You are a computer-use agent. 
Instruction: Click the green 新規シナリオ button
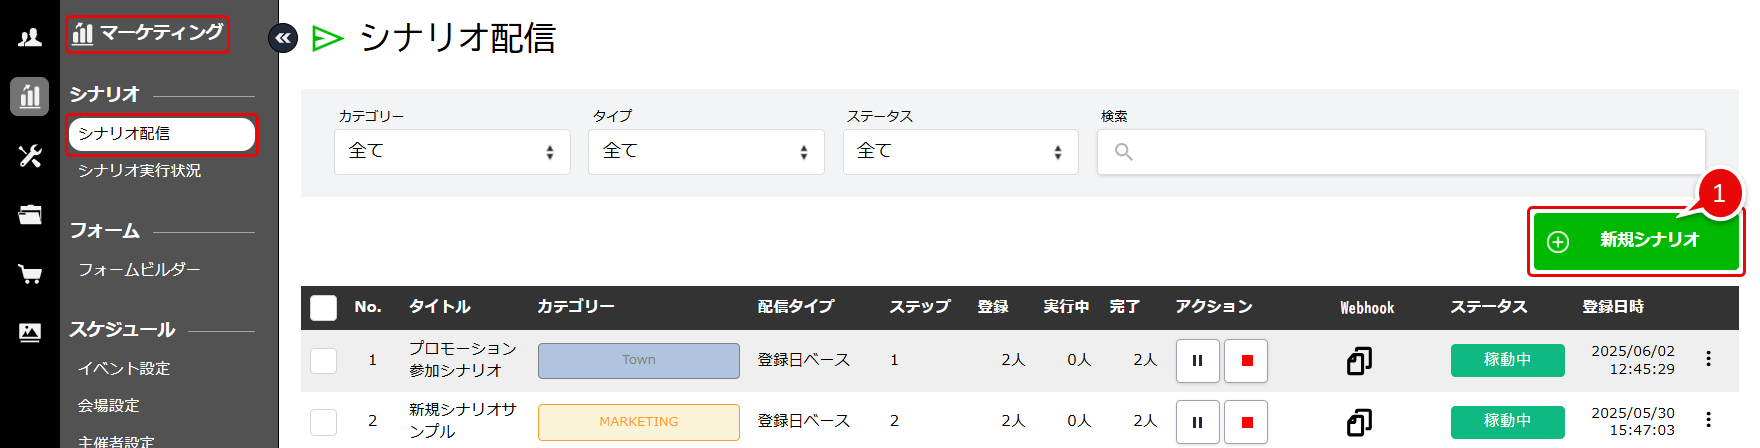click(x=1635, y=241)
